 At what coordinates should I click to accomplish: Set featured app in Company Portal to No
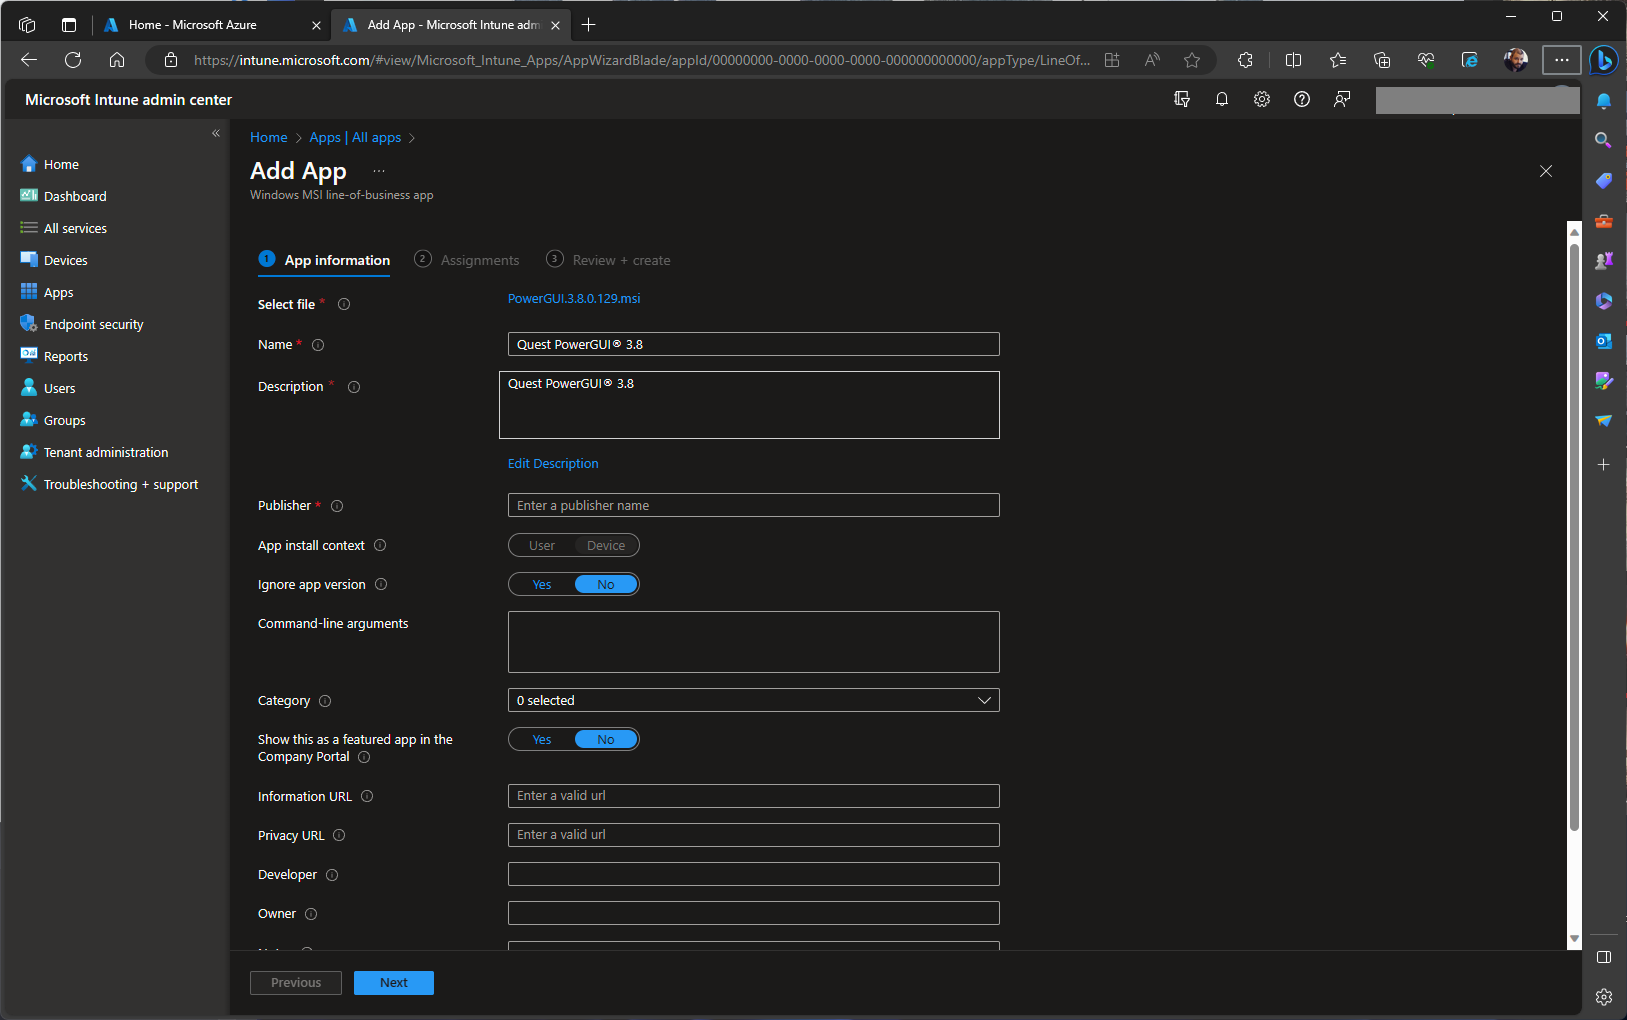point(606,740)
